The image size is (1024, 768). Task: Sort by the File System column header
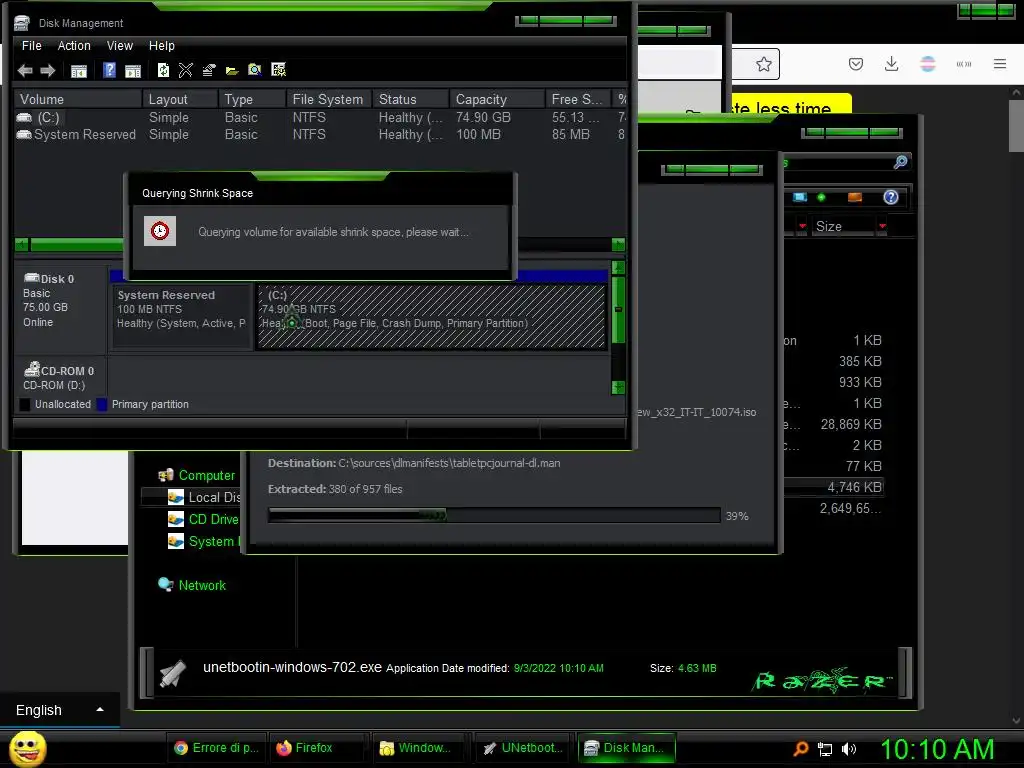[x=329, y=99]
